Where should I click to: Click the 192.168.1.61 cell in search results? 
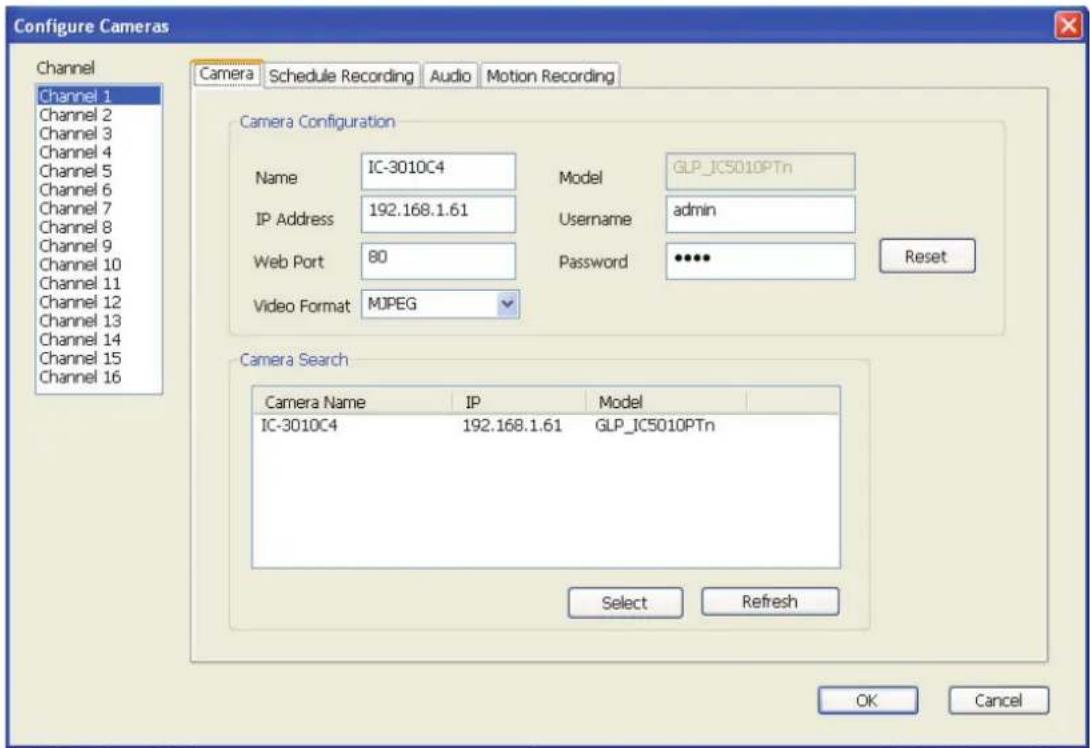pos(512,425)
